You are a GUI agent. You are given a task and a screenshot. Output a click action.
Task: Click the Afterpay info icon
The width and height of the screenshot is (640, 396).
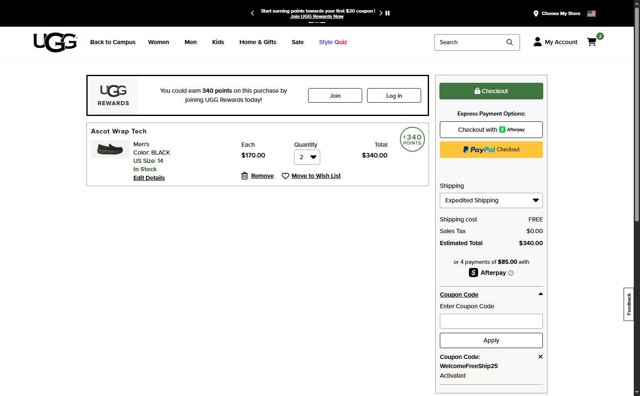pos(511,273)
